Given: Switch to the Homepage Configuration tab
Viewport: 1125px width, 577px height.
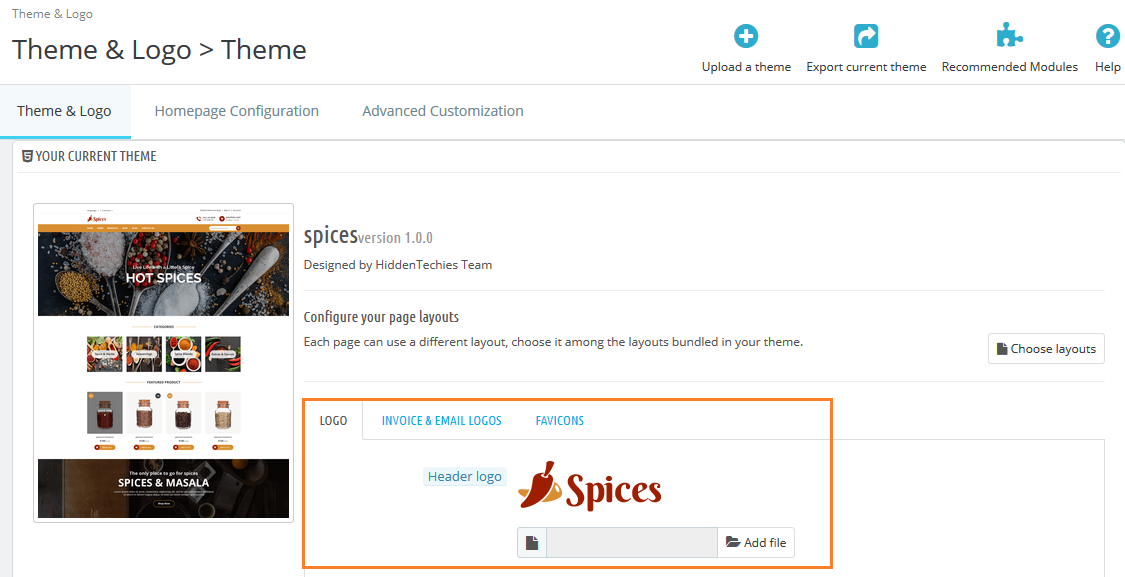Looking at the screenshot, I should 236,110.
